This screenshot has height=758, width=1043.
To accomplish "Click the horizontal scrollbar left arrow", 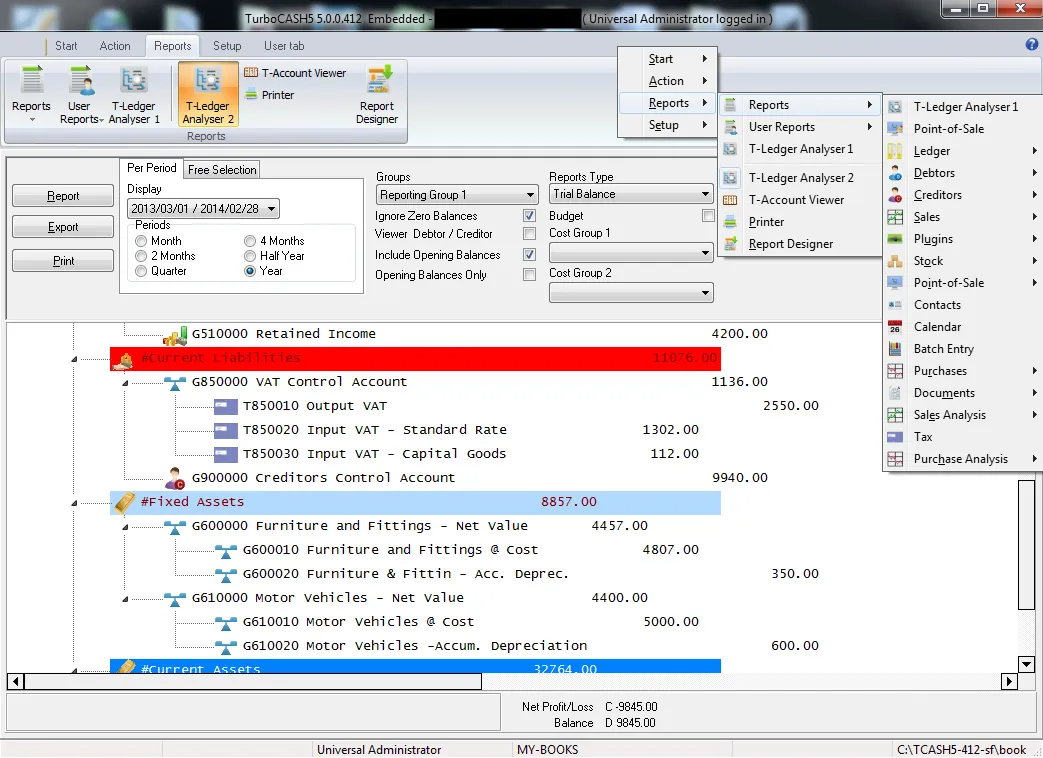I will (15, 682).
